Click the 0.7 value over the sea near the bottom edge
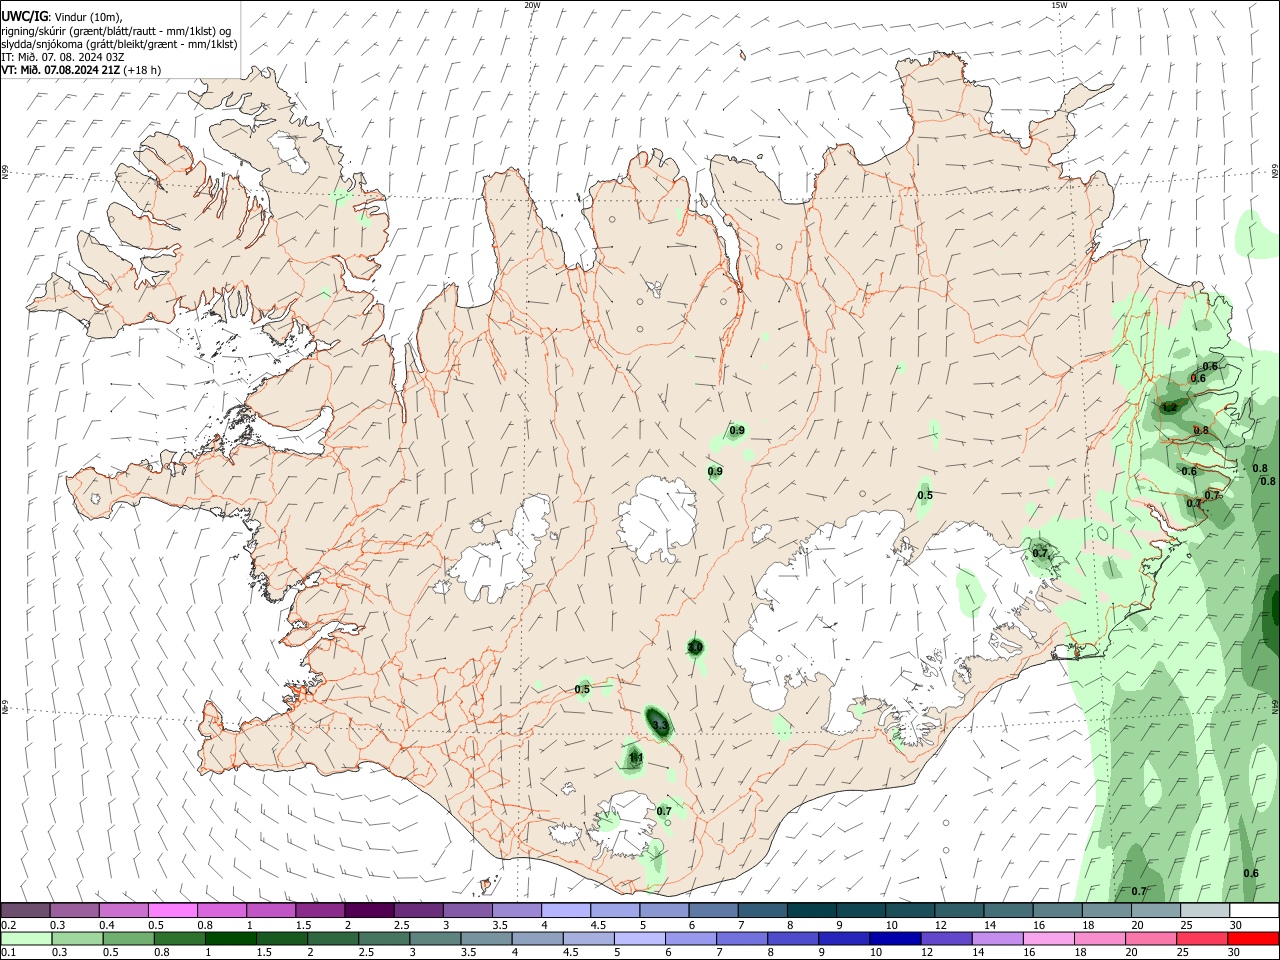The height and width of the screenshot is (960, 1280). point(1139,891)
